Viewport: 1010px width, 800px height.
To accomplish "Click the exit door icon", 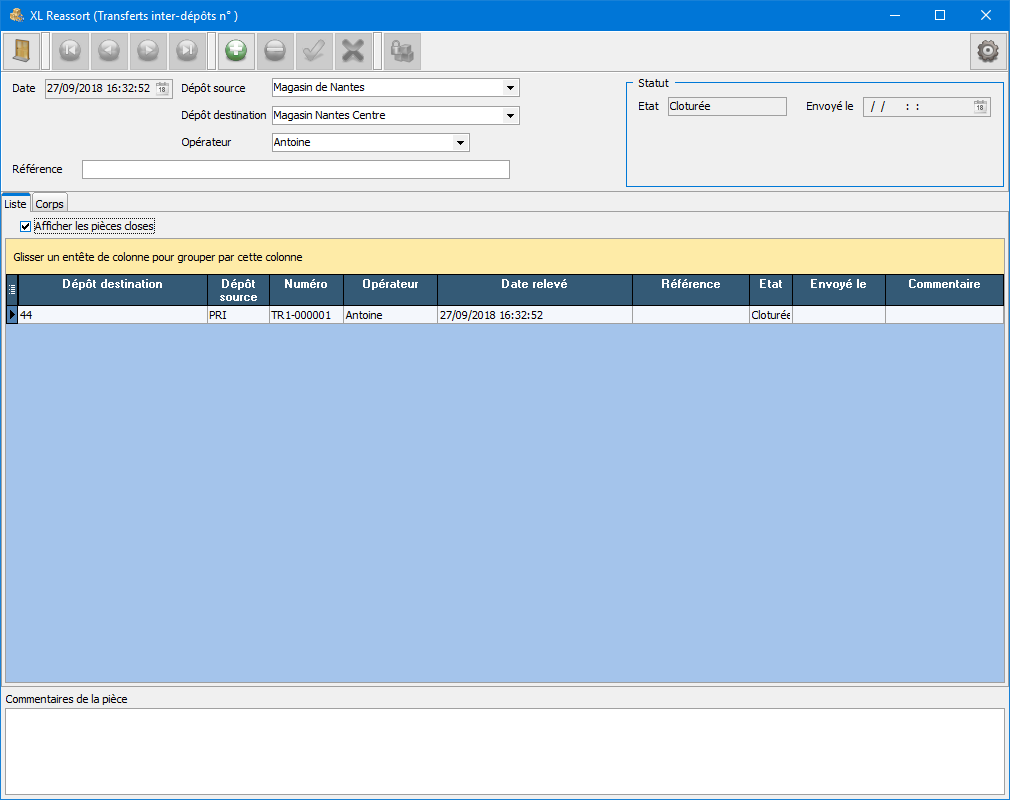I will click(x=22, y=51).
